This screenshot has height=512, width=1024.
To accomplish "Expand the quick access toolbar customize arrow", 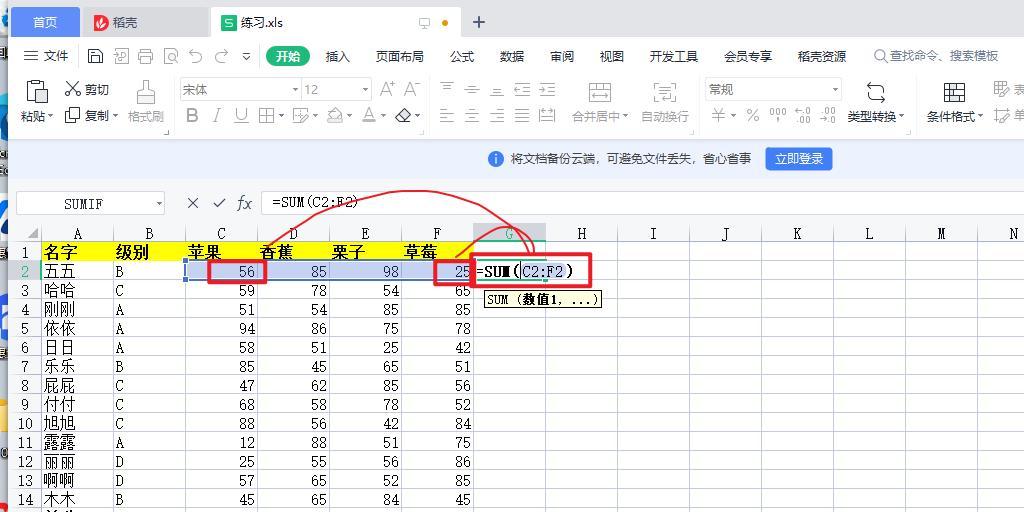I will (246, 56).
